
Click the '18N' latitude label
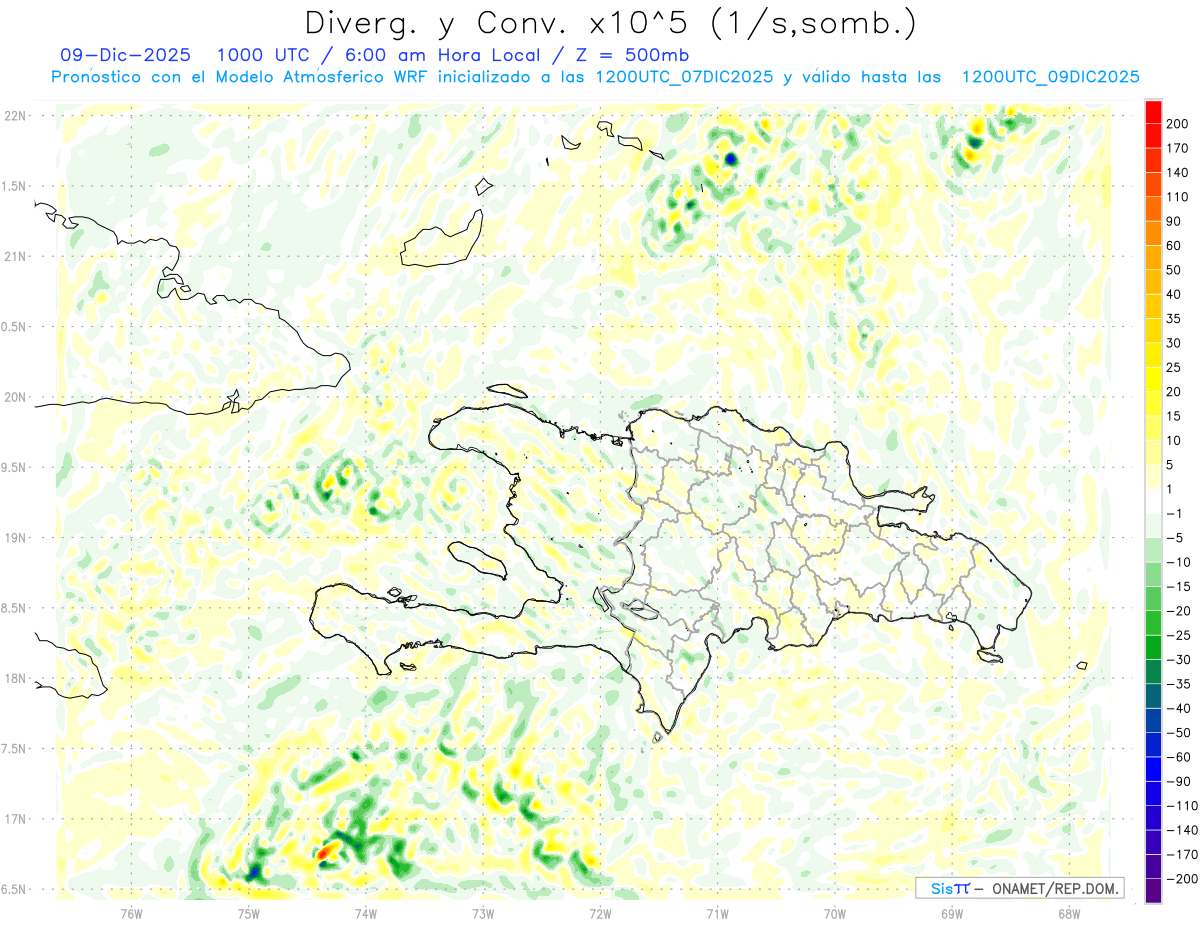point(14,679)
